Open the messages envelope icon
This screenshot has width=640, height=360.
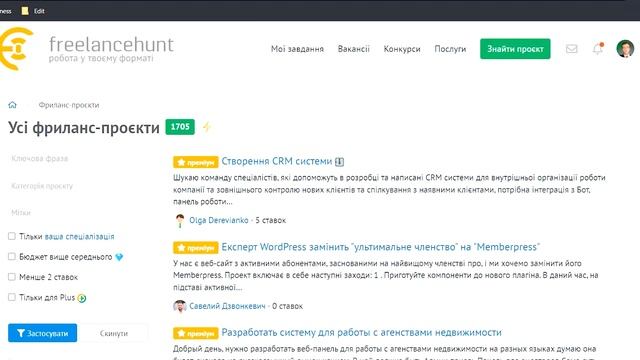pos(571,49)
